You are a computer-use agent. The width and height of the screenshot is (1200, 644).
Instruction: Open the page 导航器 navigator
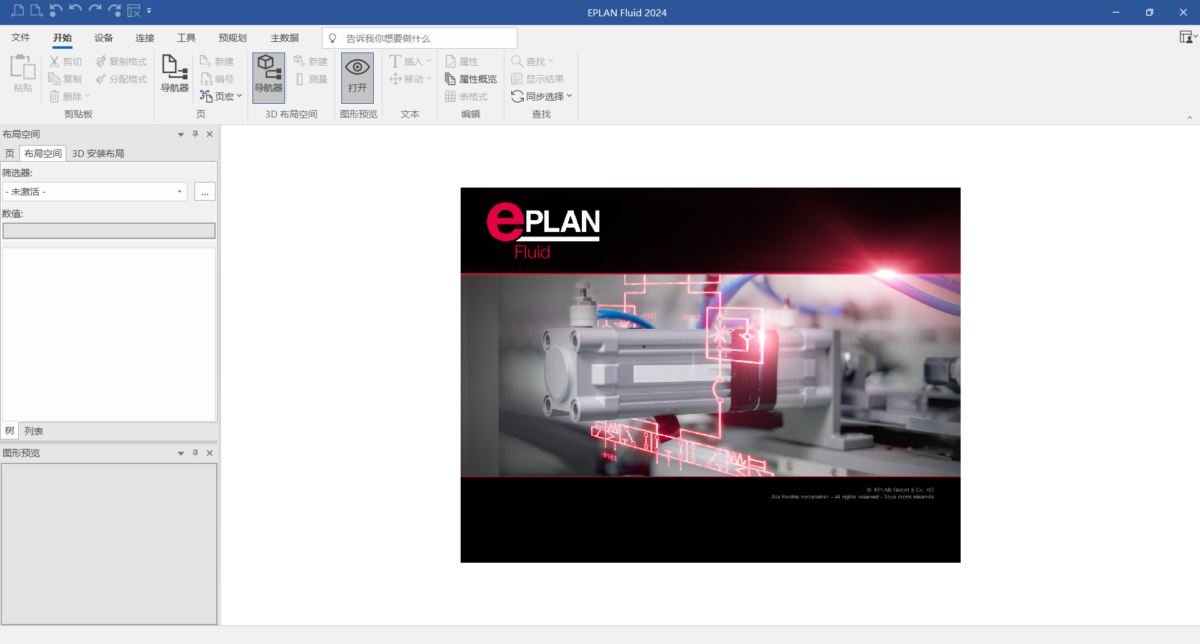pyautogui.click(x=175, y=75)
